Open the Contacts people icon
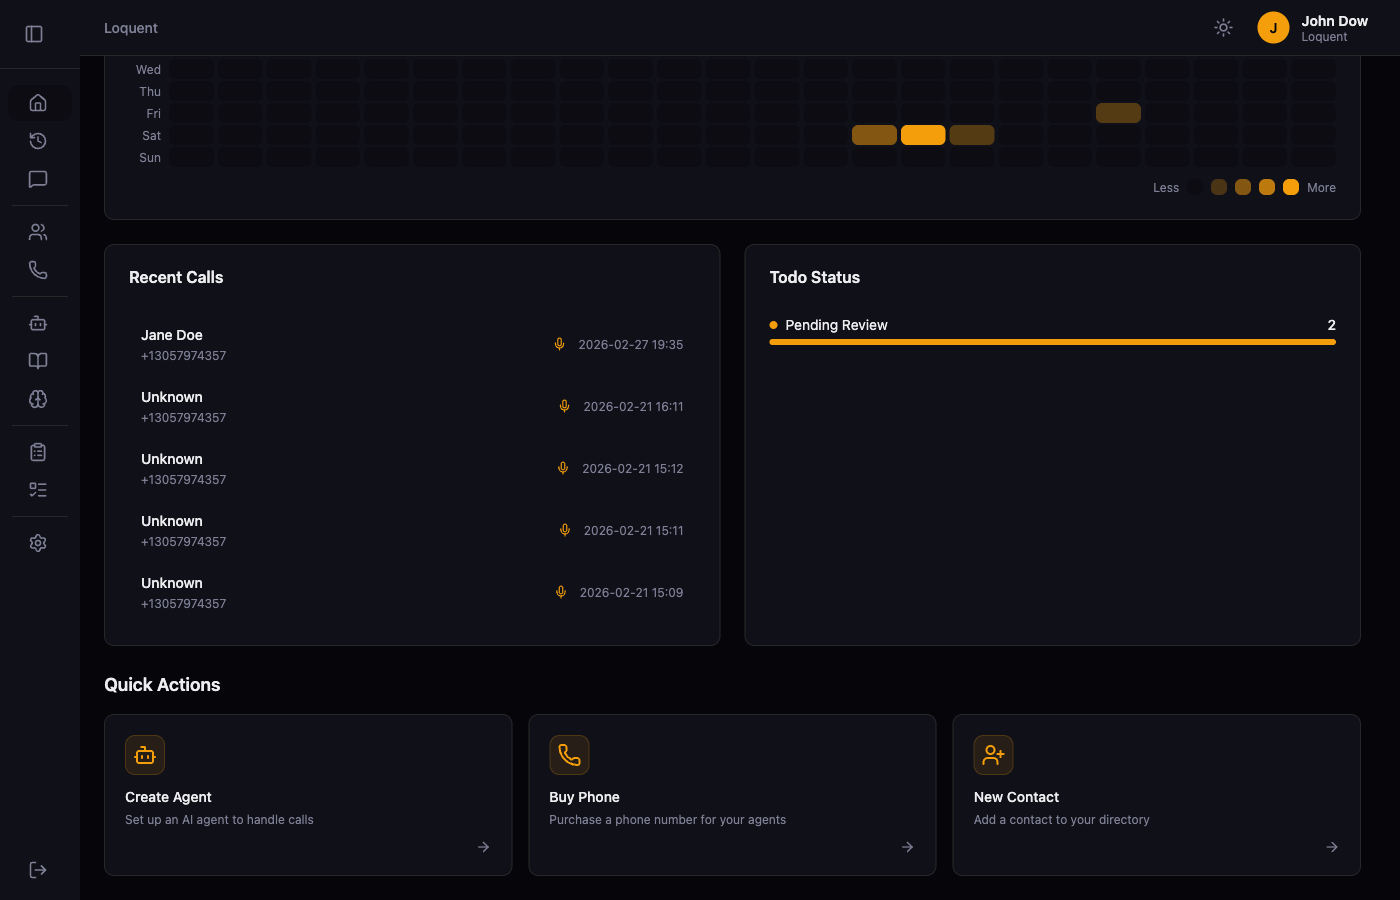The image size is (1400, 900). click(38, 231)
